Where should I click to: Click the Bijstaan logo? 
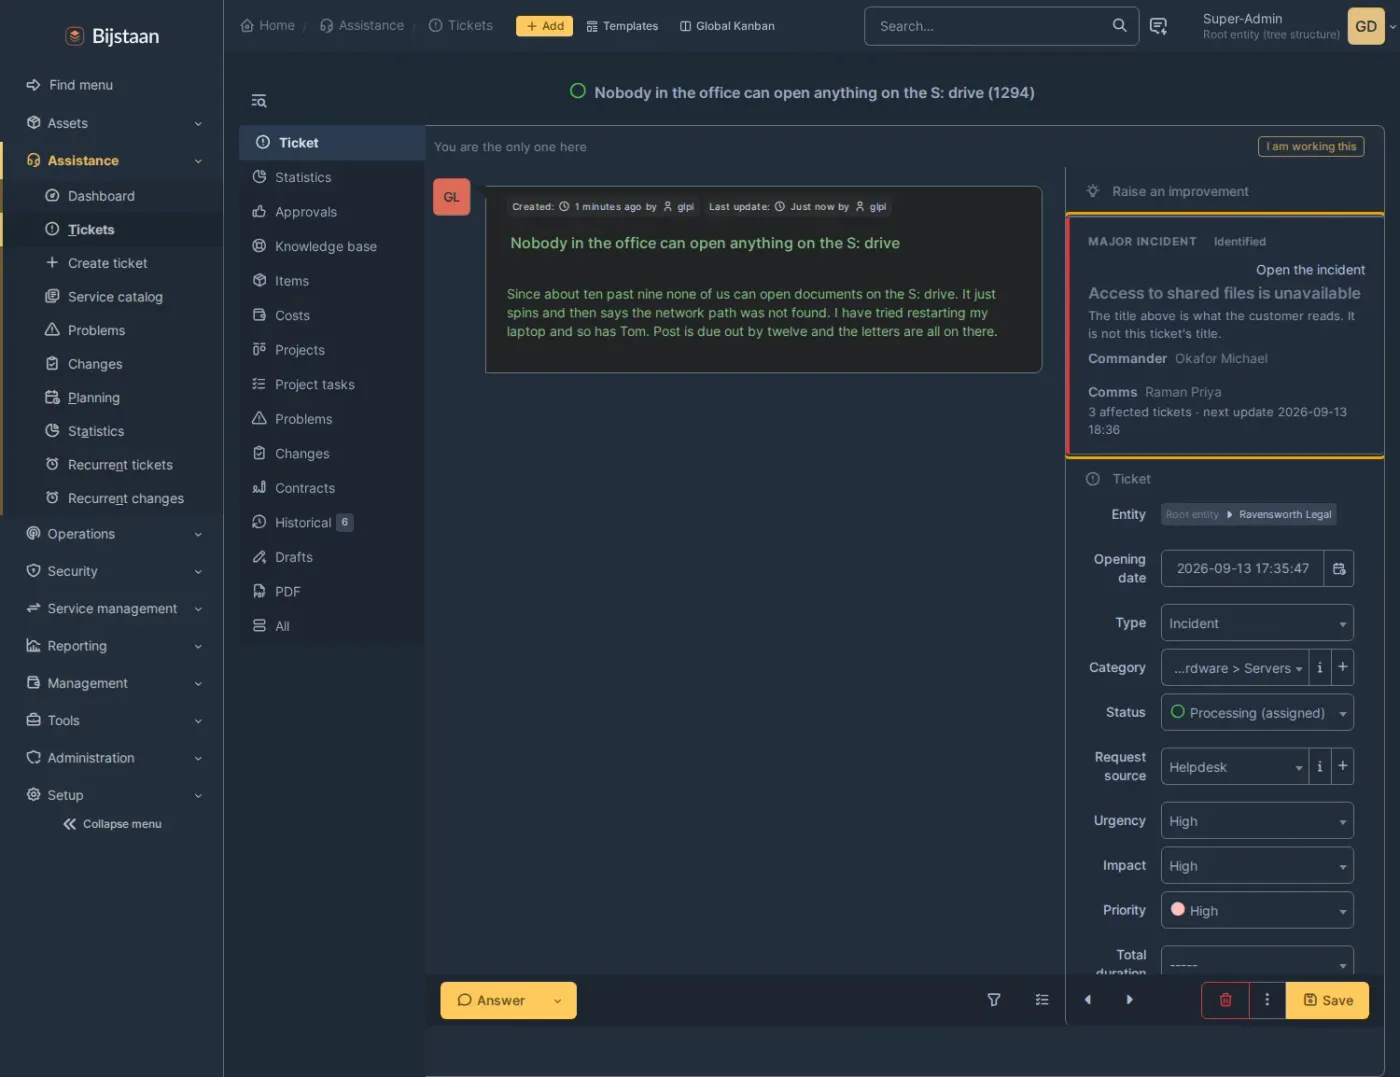pos(112,36)
